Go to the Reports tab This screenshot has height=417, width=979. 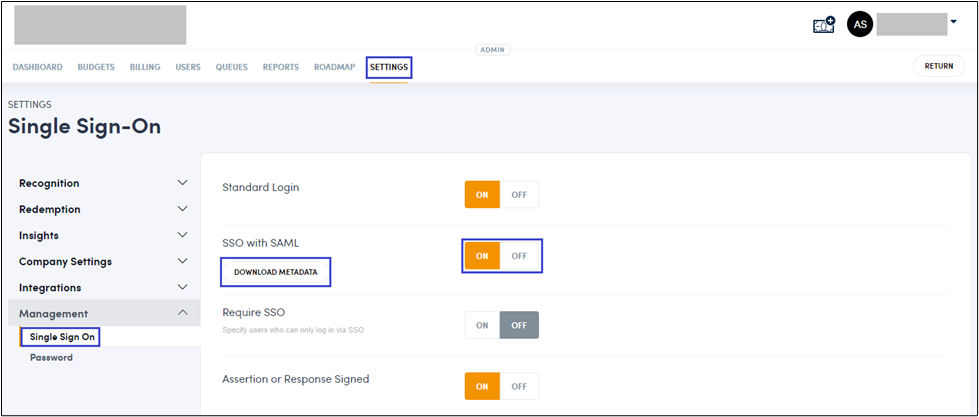tap(281, 67)
